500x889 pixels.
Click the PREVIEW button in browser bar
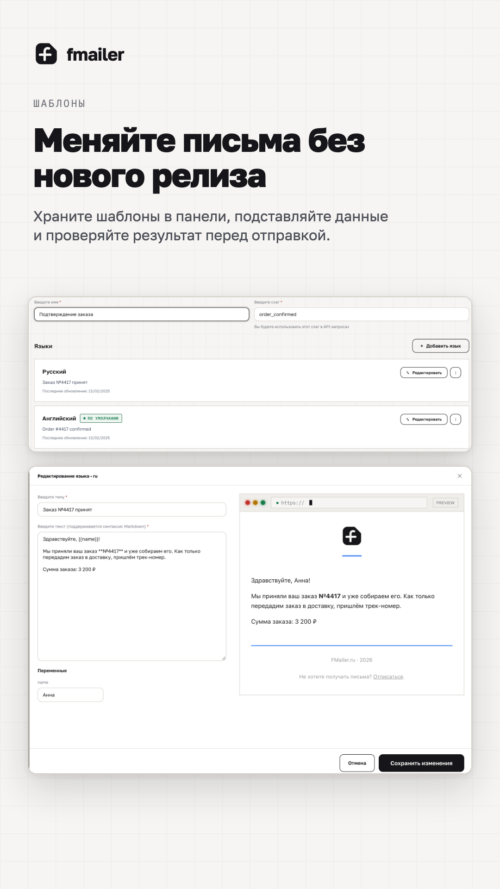tap(445, 502)
